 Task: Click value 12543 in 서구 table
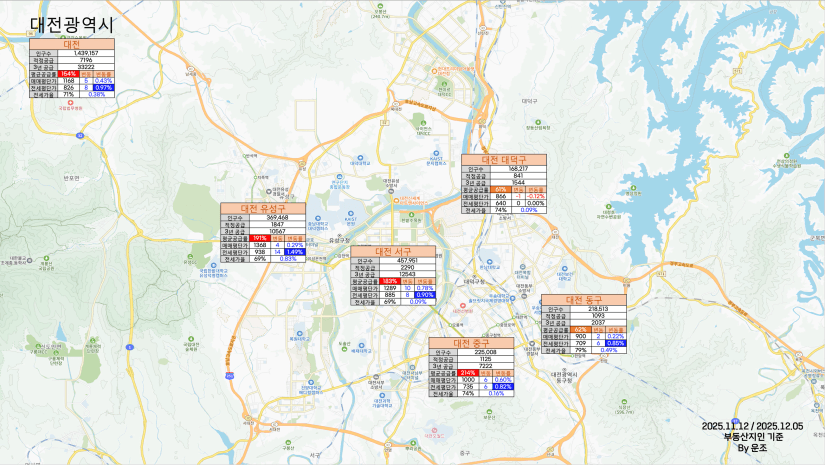[x=408, y=275]
